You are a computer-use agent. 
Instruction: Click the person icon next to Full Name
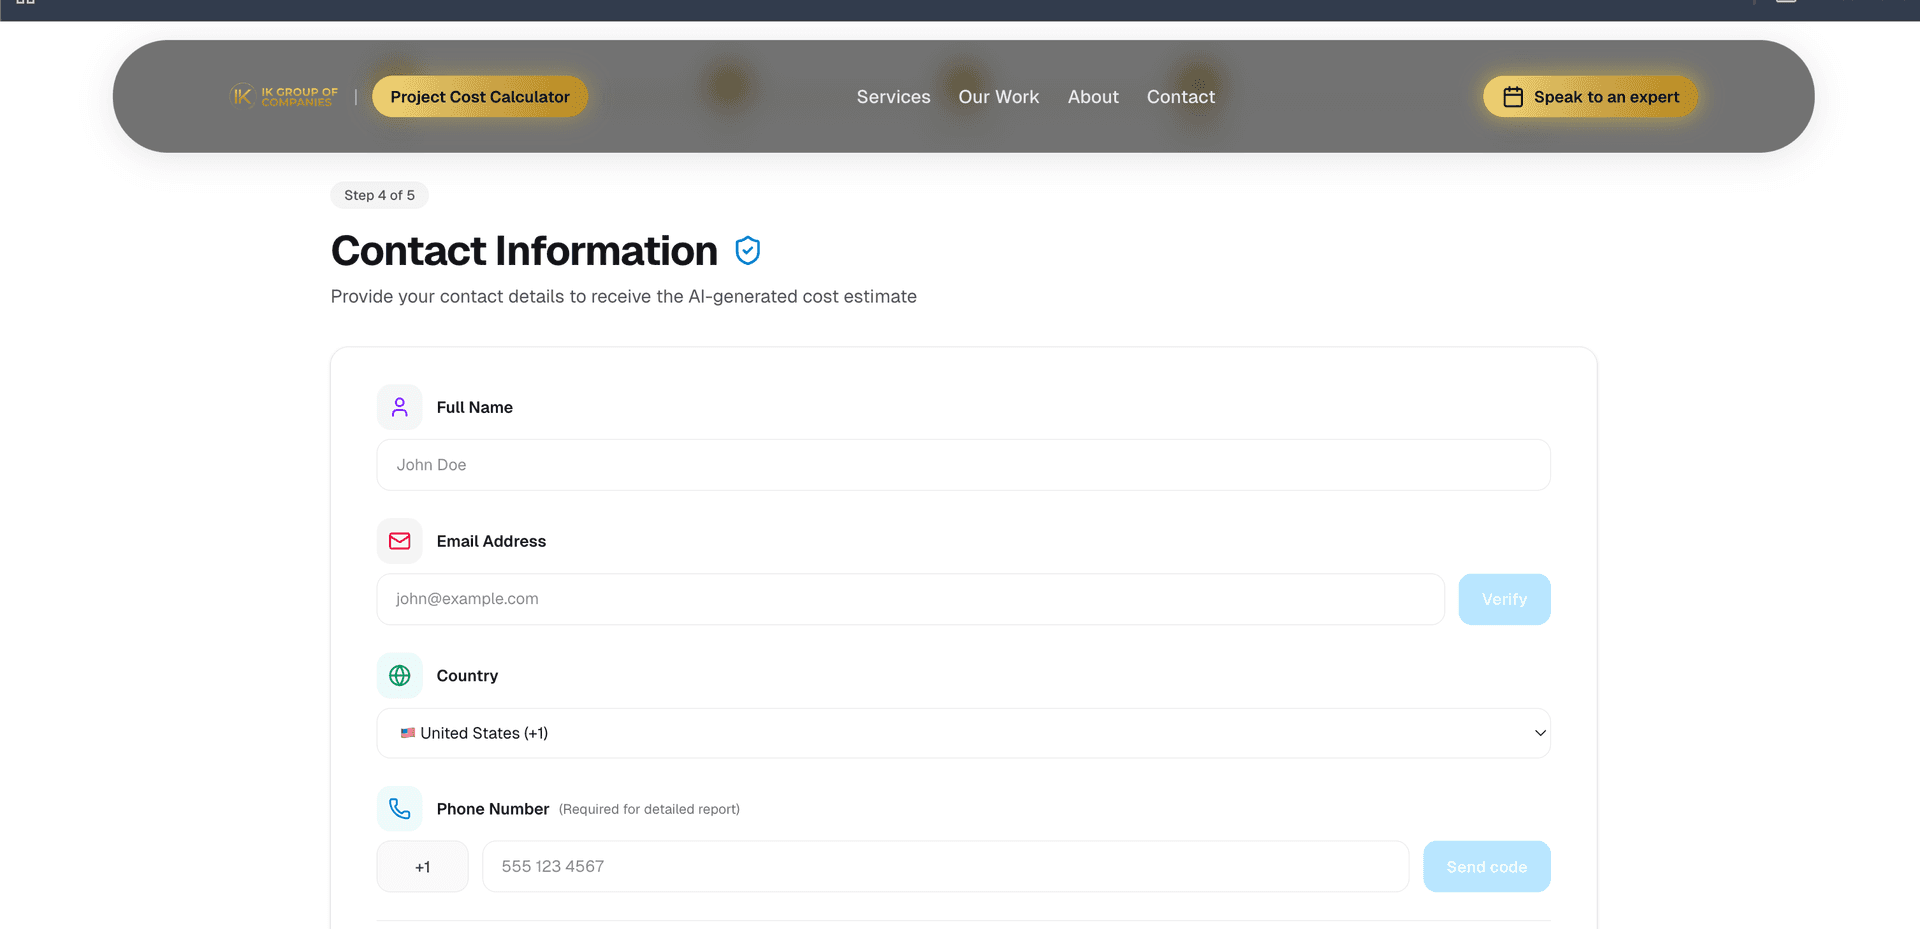click(399, 407)
